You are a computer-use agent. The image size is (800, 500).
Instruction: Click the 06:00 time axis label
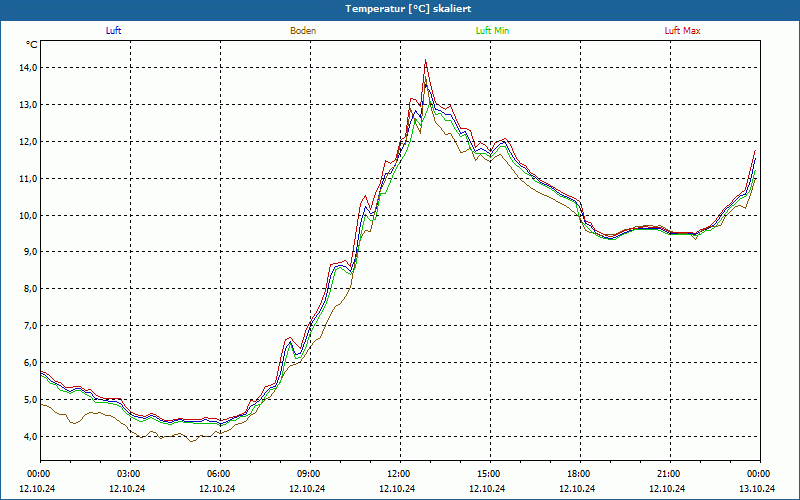[x=219, y=474]
